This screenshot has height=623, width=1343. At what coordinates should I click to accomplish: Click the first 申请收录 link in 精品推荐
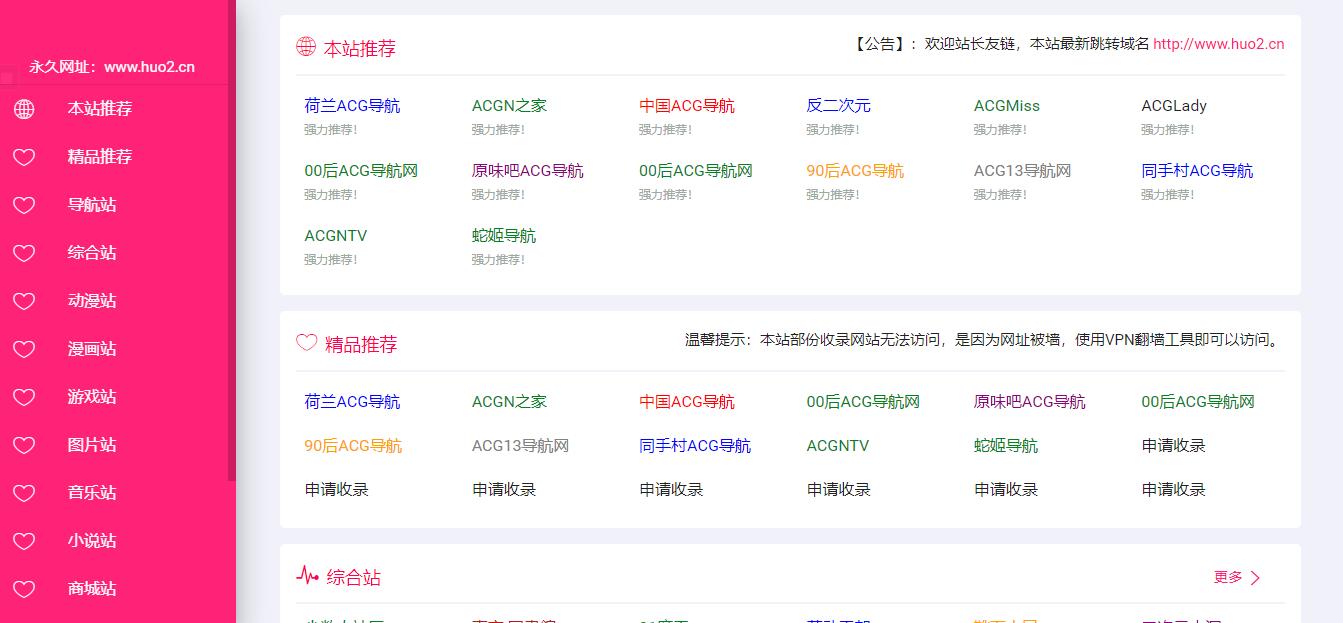click(x=1173, y=446)
